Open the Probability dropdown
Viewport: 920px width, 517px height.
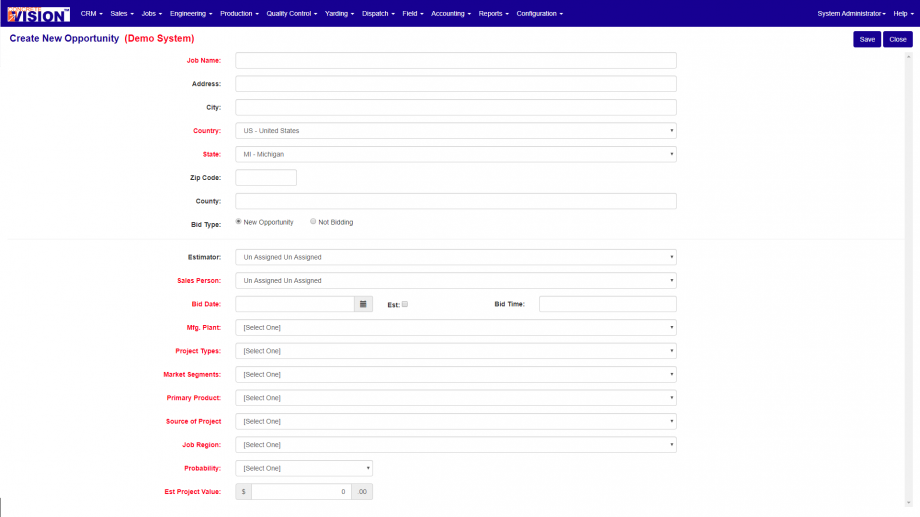click(x=304, y=468)
